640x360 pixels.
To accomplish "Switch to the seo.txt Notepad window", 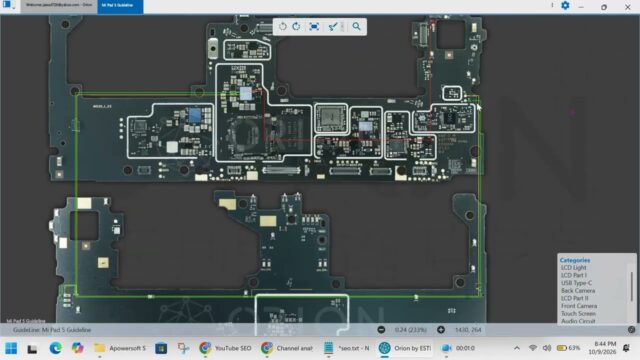I will (346, 348).
